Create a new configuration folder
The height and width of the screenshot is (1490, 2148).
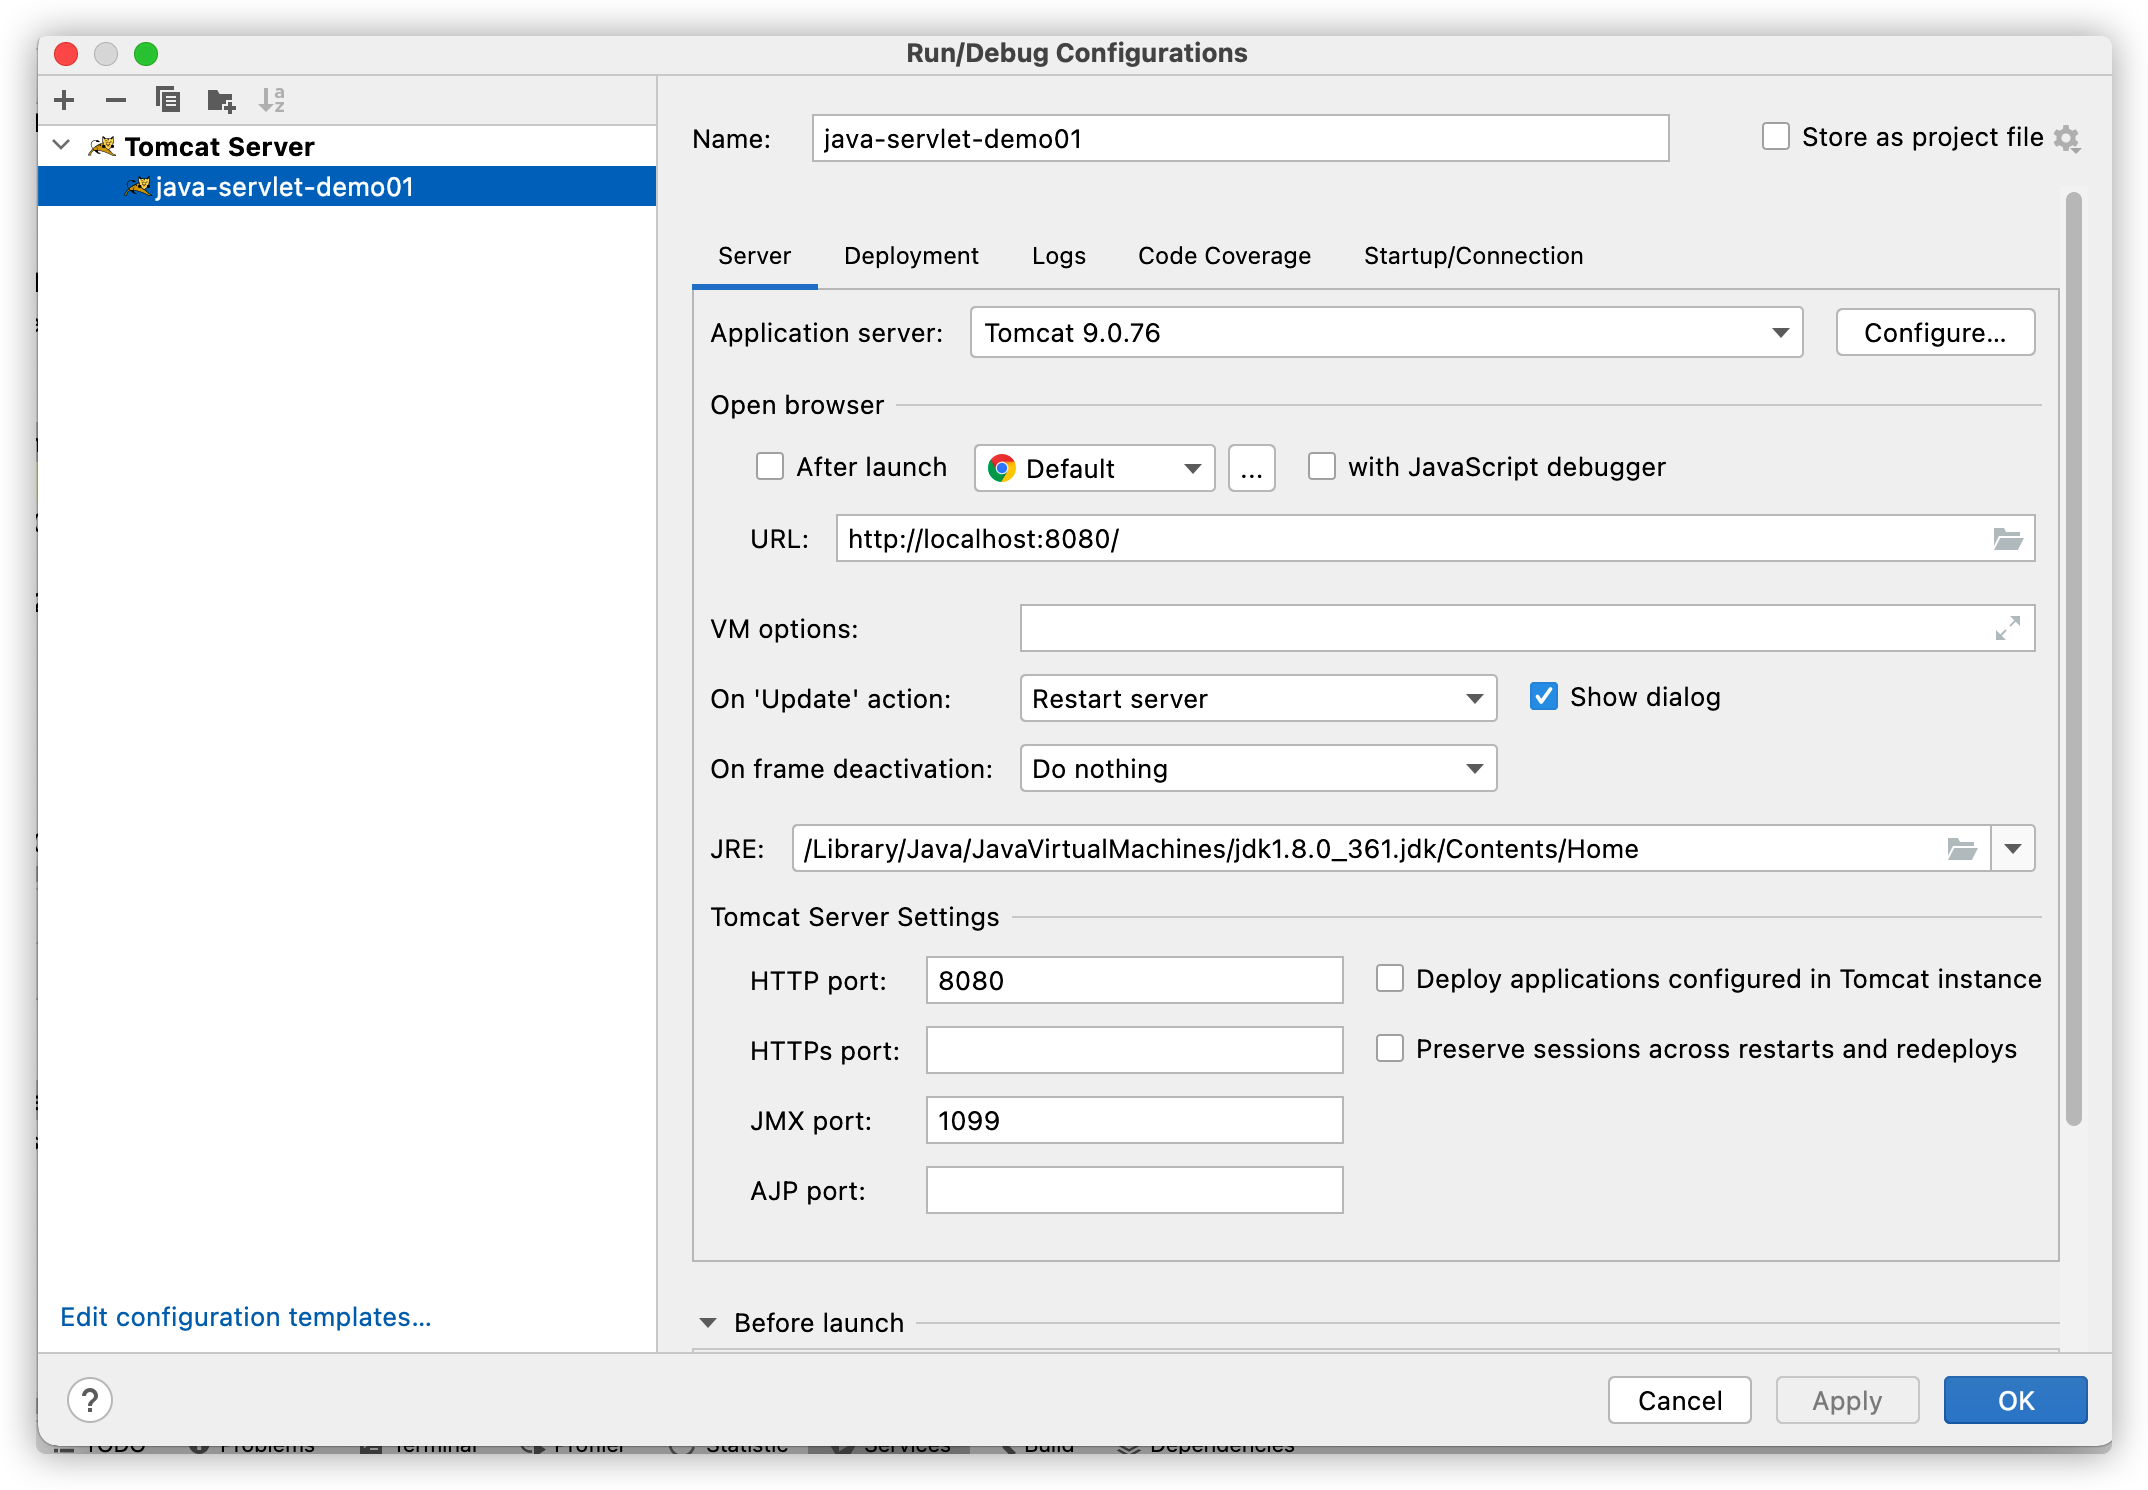[220, 100]
